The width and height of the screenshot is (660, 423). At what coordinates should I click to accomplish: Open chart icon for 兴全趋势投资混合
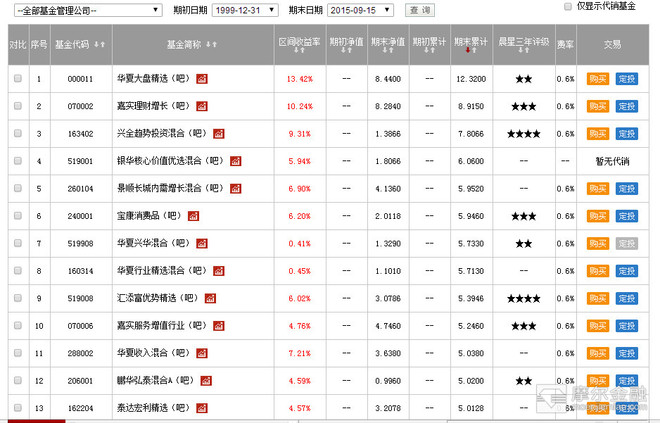coord(219,133)
